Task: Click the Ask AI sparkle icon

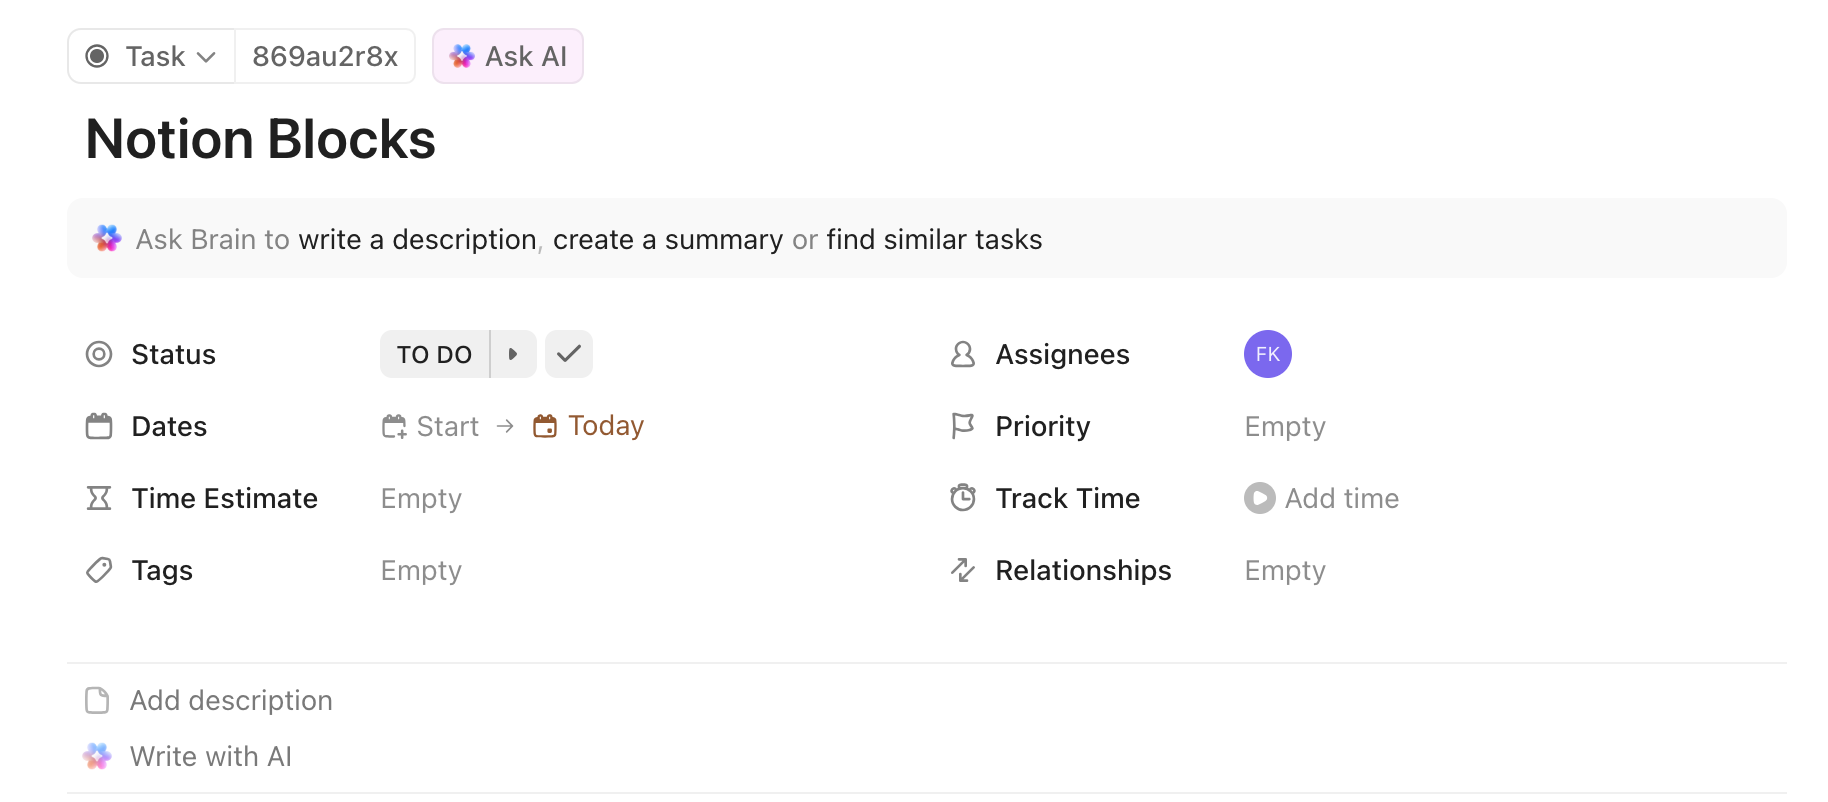Action: click(x=461, y=57)
